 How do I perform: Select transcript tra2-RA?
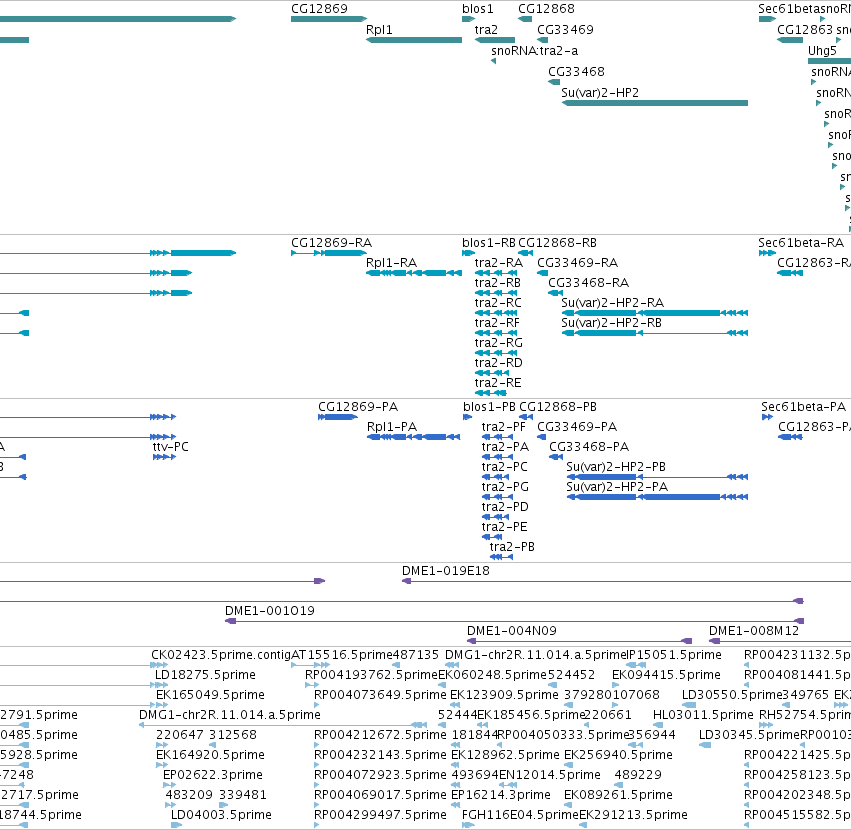pyautogui.click(x=499, y=263)
